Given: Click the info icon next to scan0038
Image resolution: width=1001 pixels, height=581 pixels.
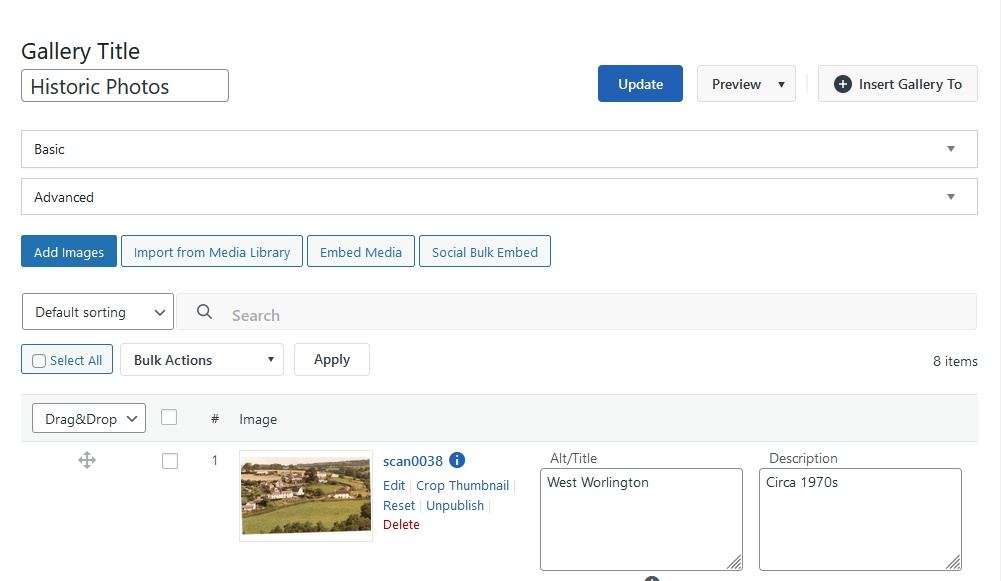Looking at the screenshot, I should coord(457,460).
